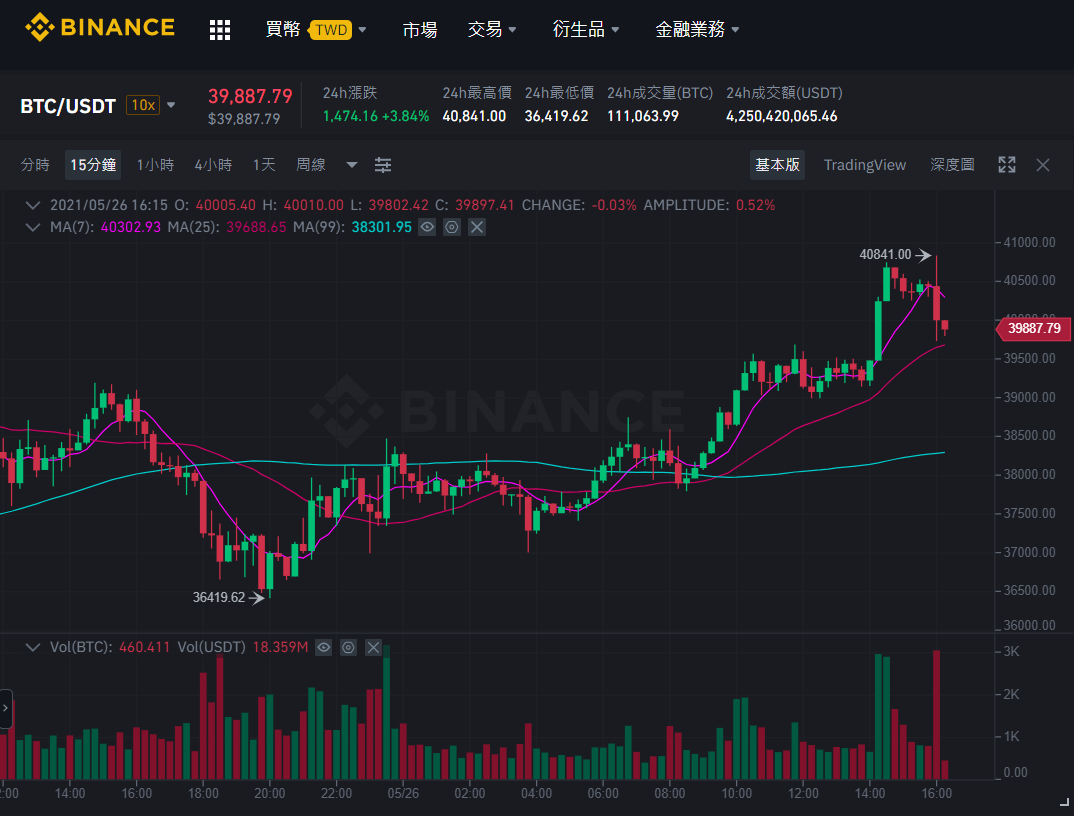
Task: Click the last price 39,887.79 header
Action: pyautogui.click(x=250, y=96)
